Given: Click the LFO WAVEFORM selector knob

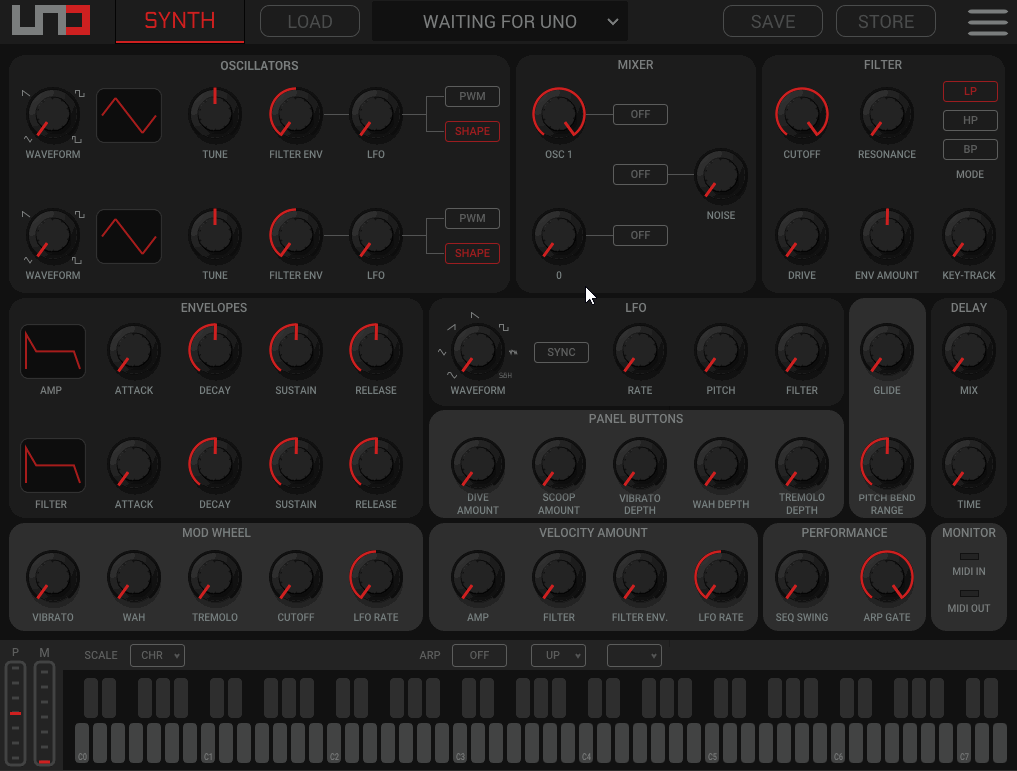Looking at the screenshot, I should [x=477, y=351].
